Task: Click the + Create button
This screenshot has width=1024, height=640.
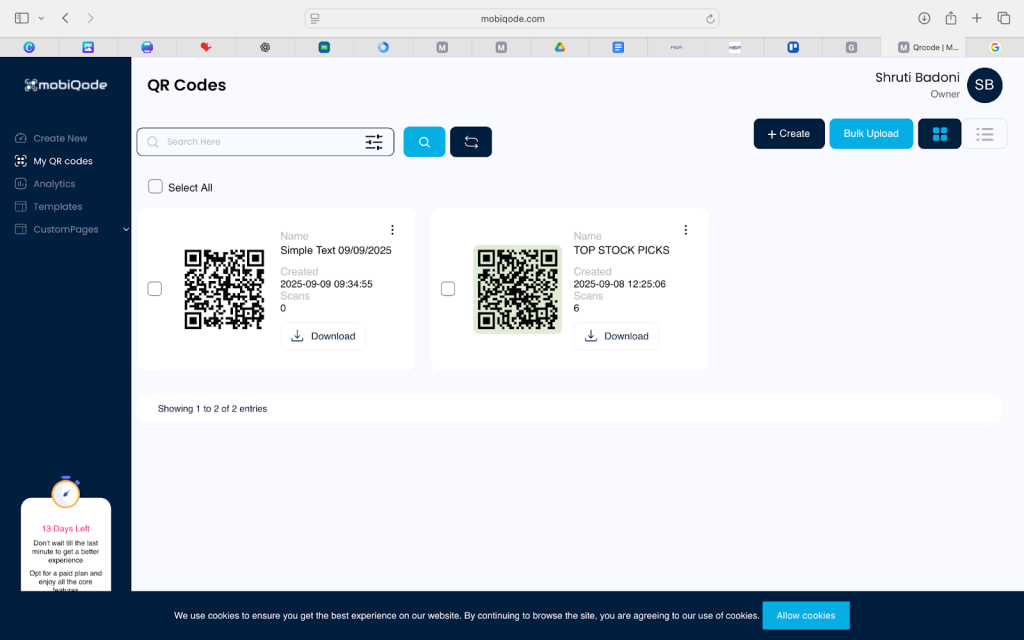Action: [x=789, y=134]
